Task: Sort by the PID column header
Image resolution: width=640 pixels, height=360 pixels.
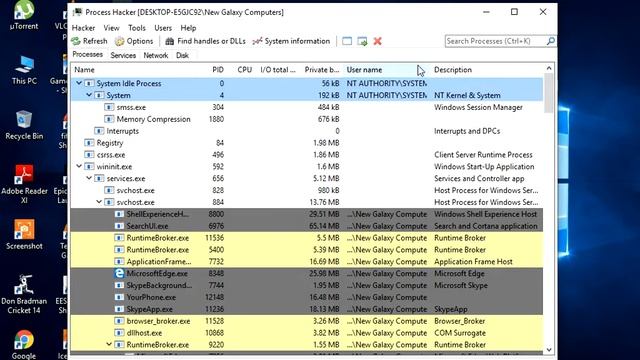Action: (218, 70)
